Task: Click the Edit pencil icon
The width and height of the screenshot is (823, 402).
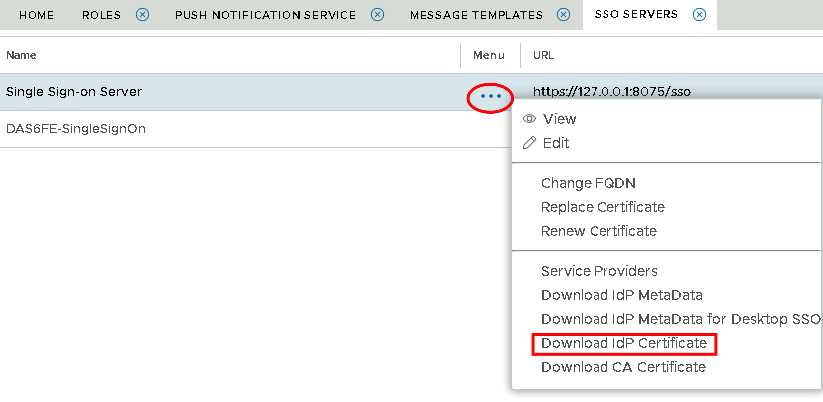Action: click(x=529, y=143)
